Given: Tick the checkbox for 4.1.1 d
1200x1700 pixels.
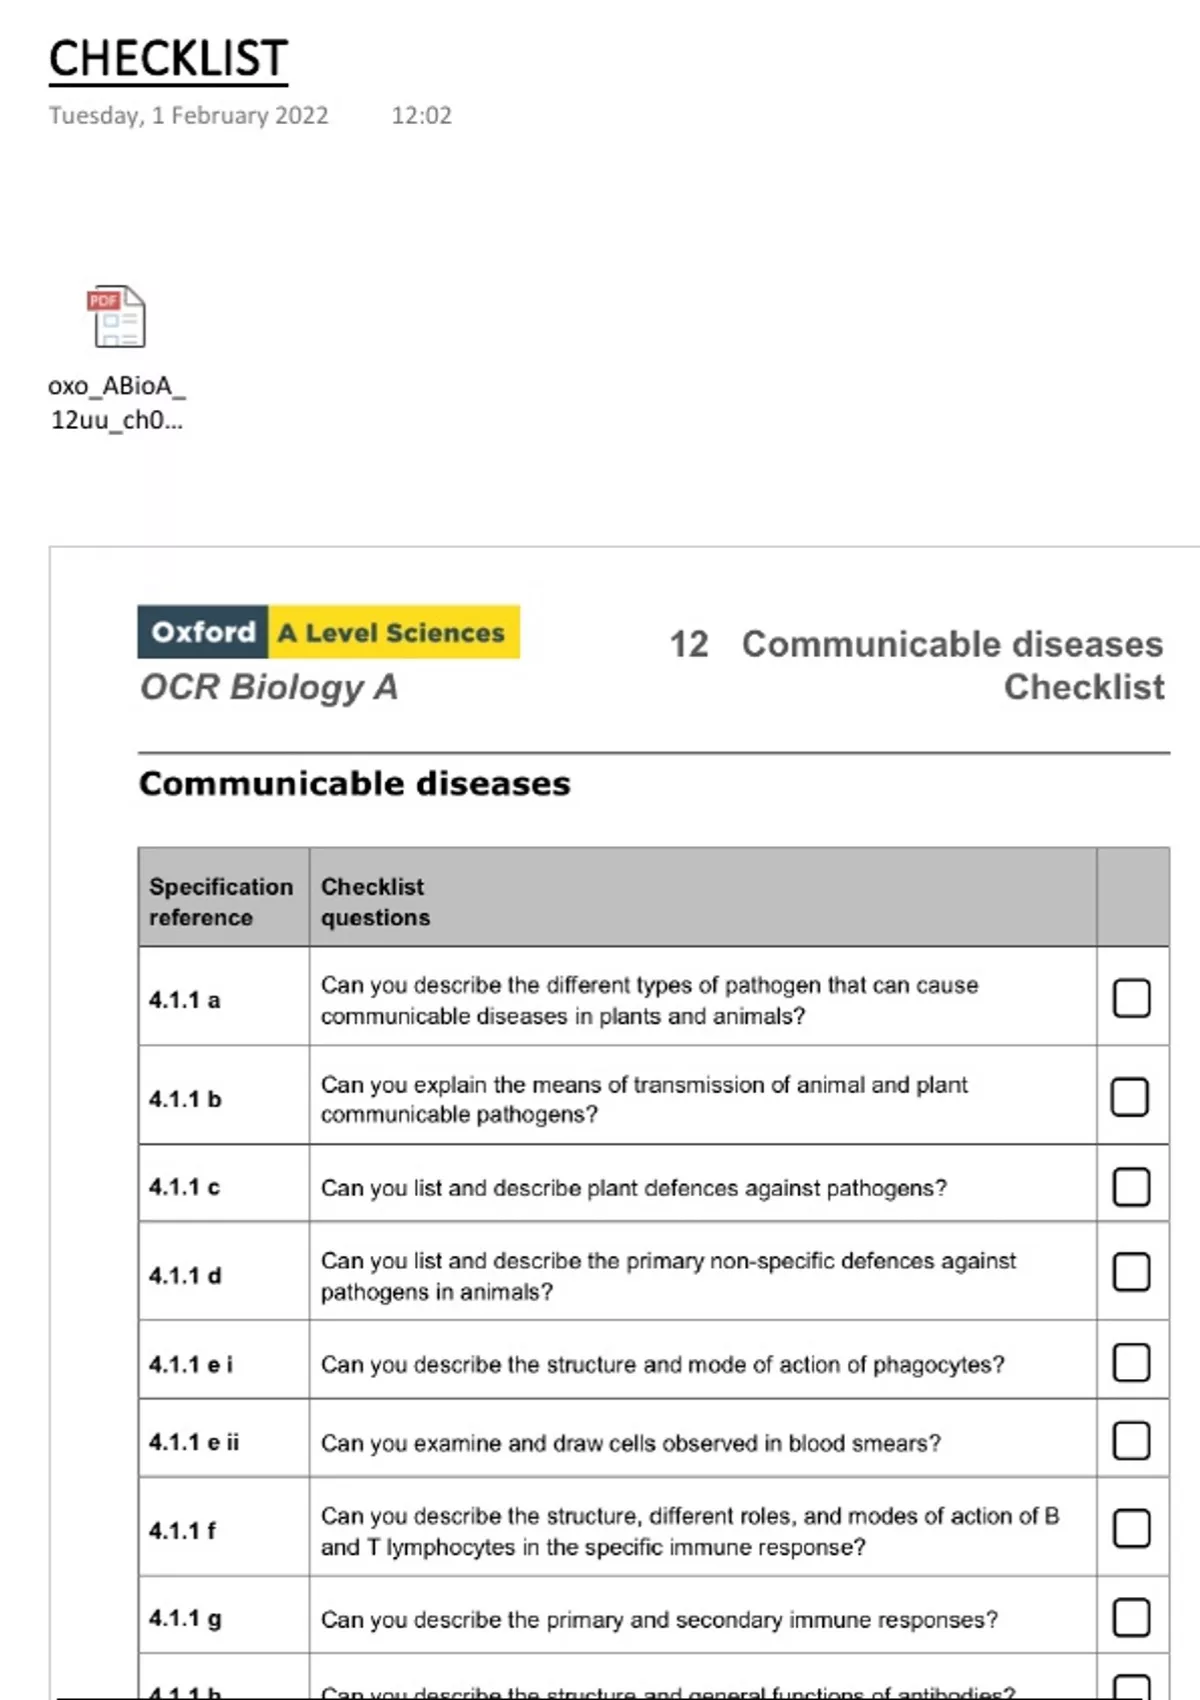Looking at the screenshot, I should click(1131, 1273).
